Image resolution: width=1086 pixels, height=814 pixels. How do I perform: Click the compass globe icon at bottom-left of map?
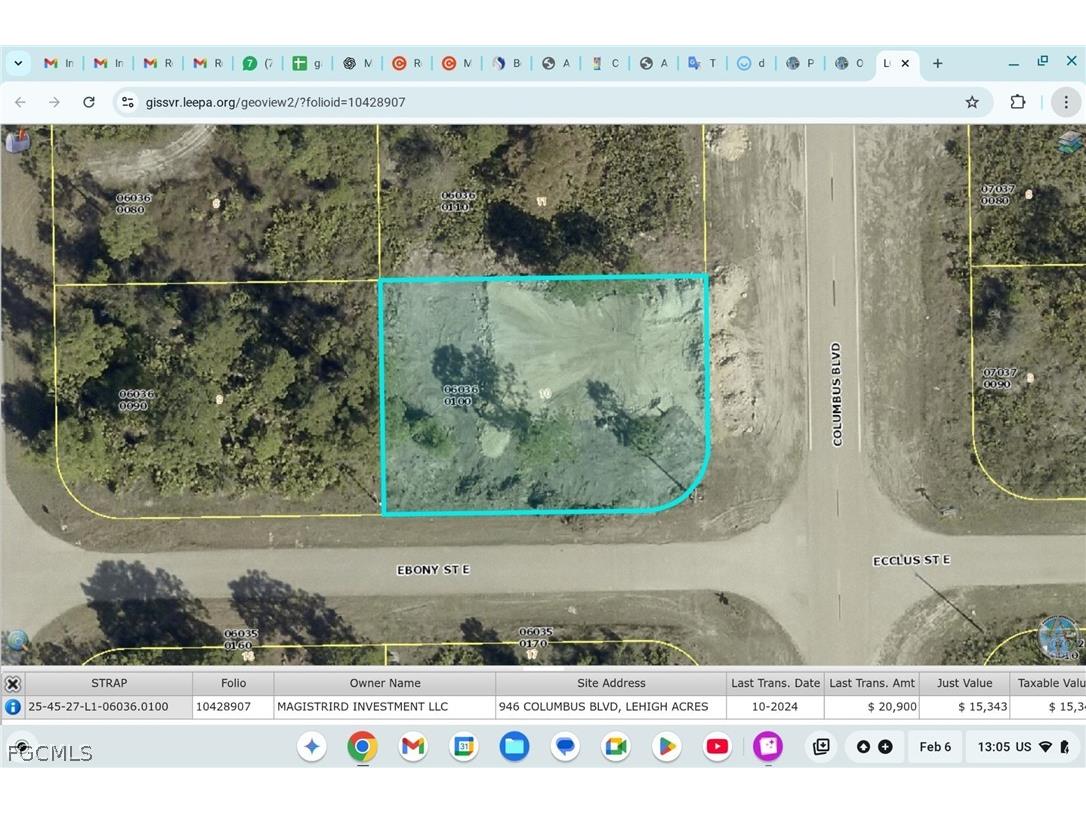[18, 640]
